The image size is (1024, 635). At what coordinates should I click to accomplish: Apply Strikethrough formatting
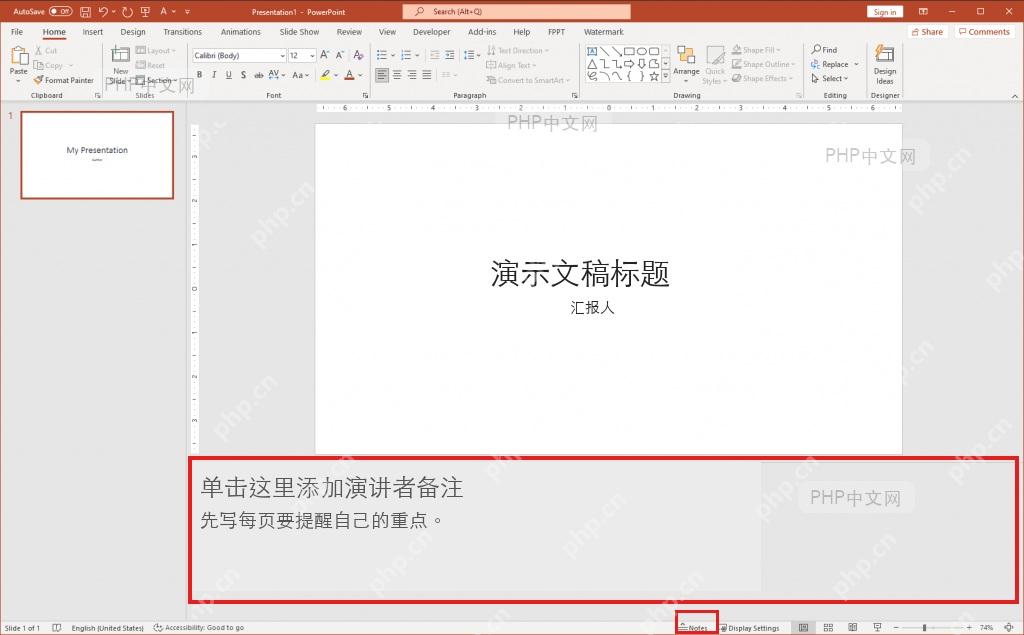pos(259,75)
